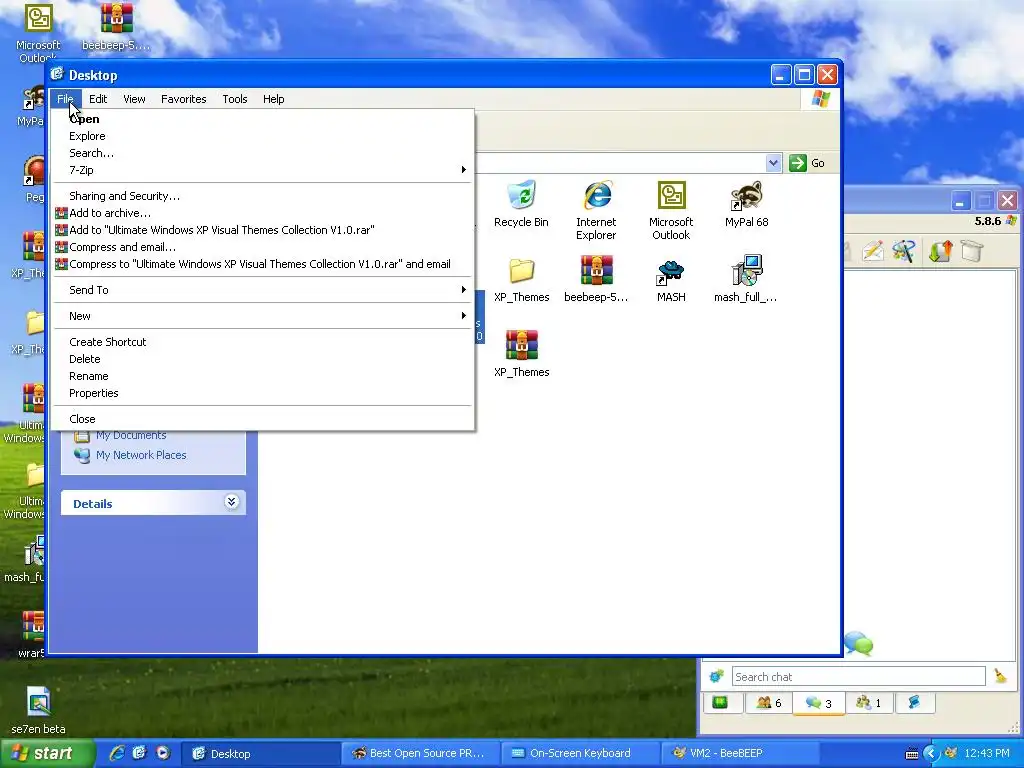Click the tools icon in BeeBEEP toolbar
The image size is (1024, 768).
click(904, 251)
